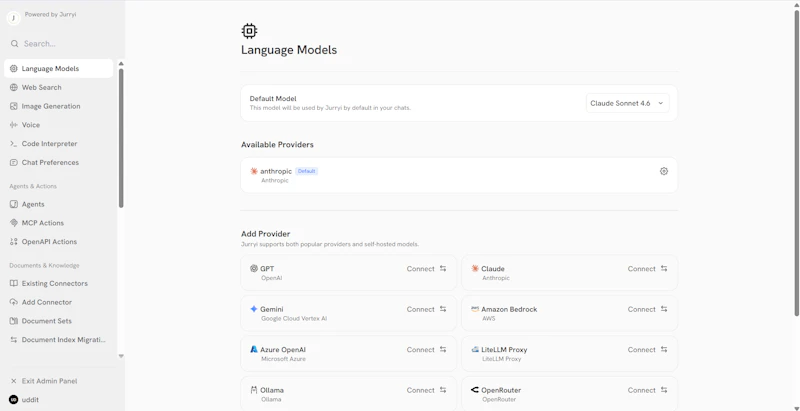Click the Add Provider heading
The height and width of the screenshot is (411, 800).
(265, 234)
